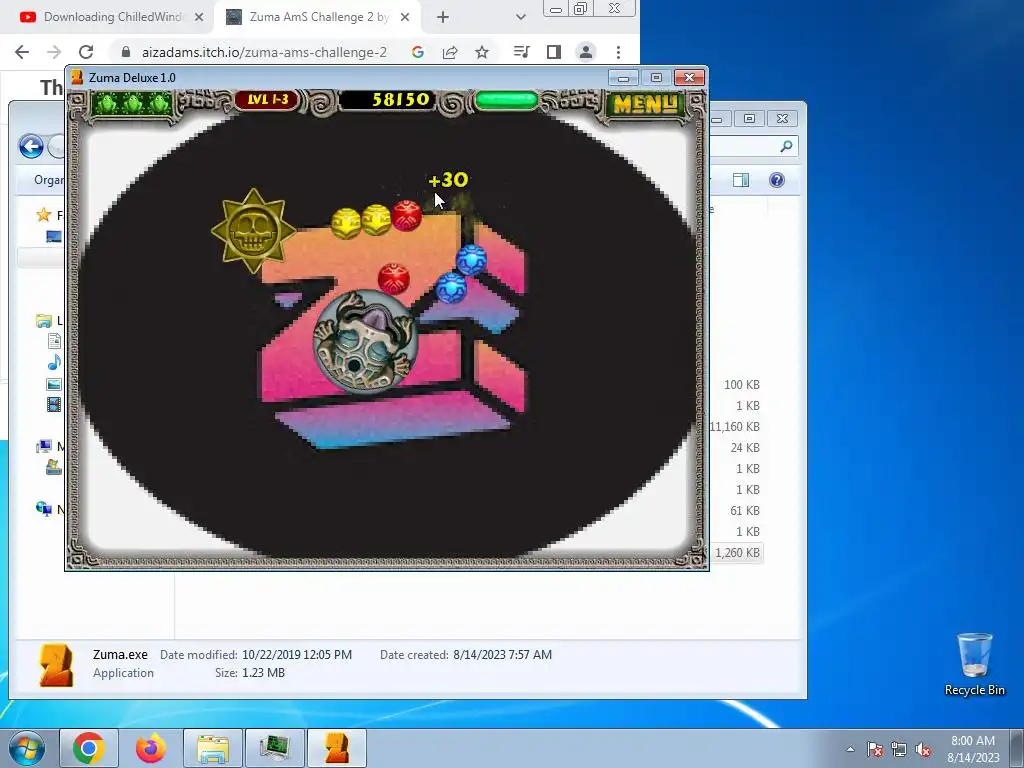Click the taskbar clock 8:00 AM
The height and width of the screenshot is (768, 1024).
[x=972, y=741]
